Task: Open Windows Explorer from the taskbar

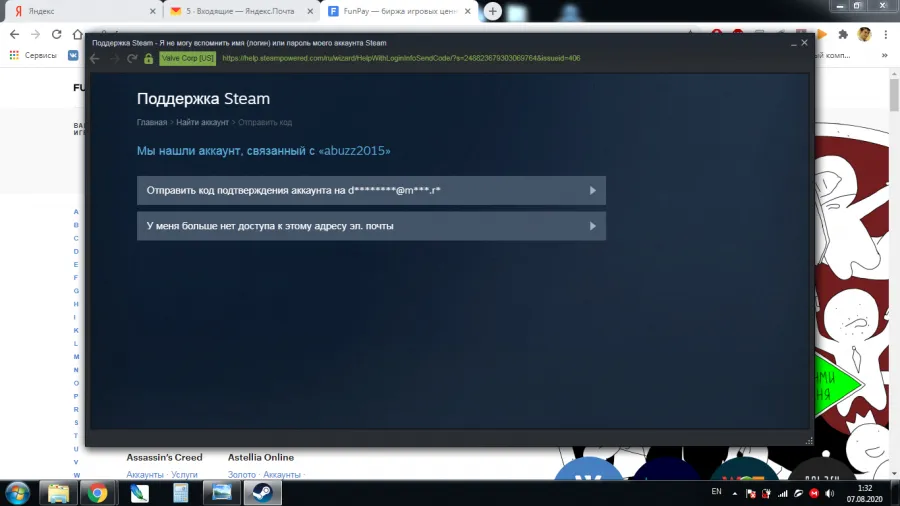Action: 58,493
